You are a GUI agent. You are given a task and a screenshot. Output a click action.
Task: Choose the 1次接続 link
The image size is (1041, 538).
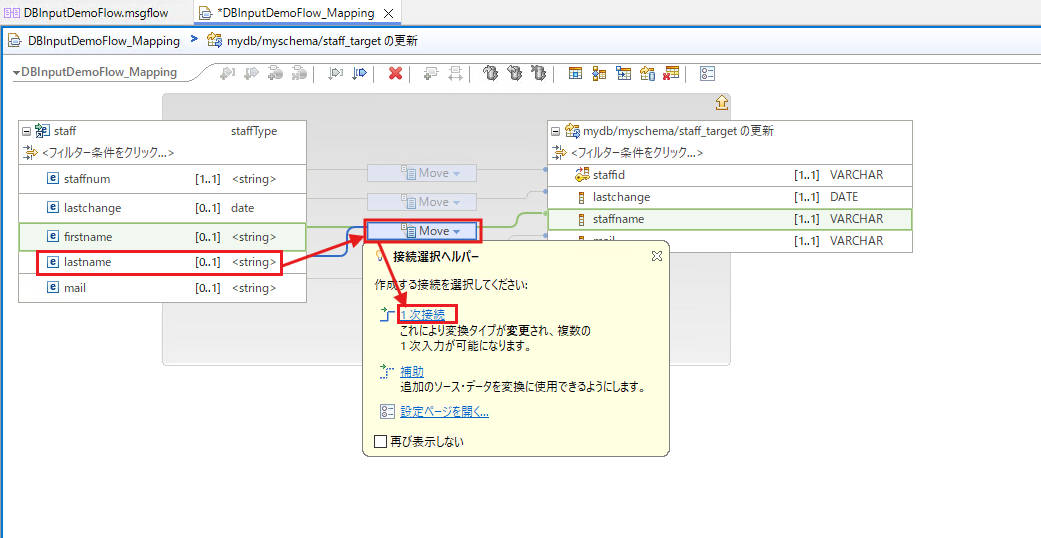423,314
